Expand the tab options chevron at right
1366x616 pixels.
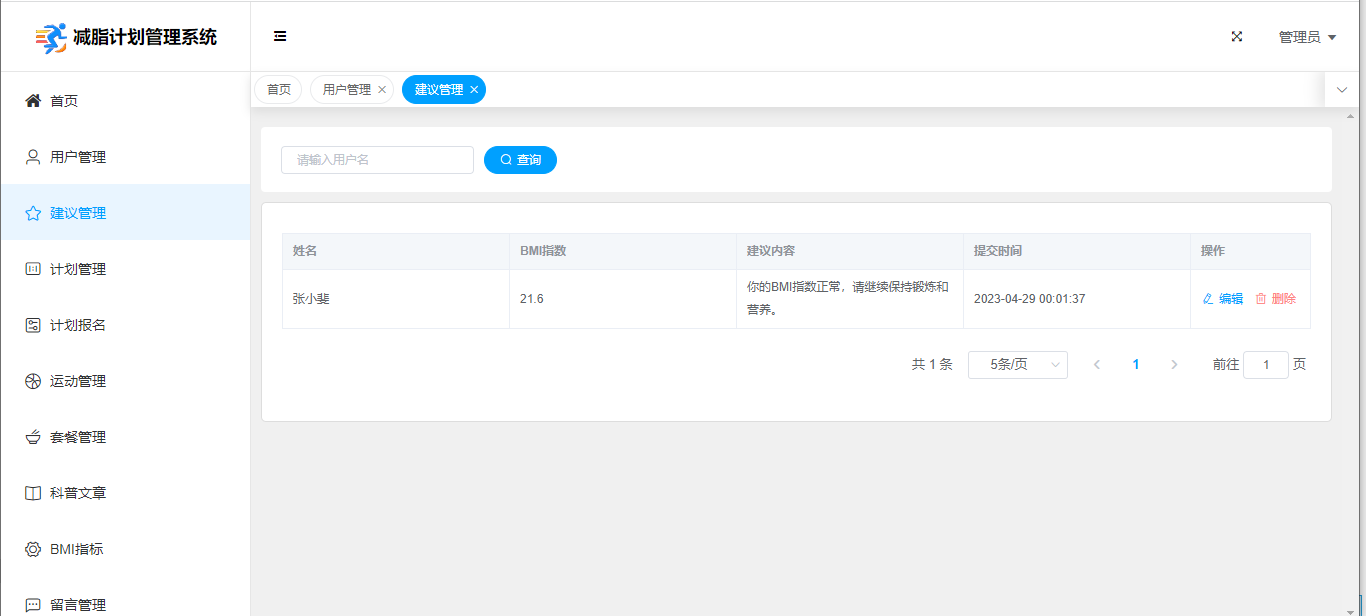tap(1342, 90)
